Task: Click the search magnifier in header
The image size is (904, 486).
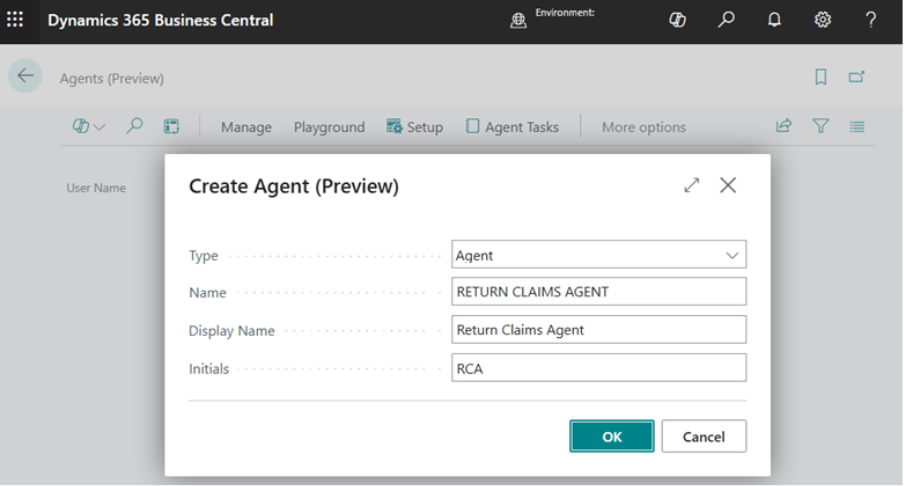Action: (727, 20)
